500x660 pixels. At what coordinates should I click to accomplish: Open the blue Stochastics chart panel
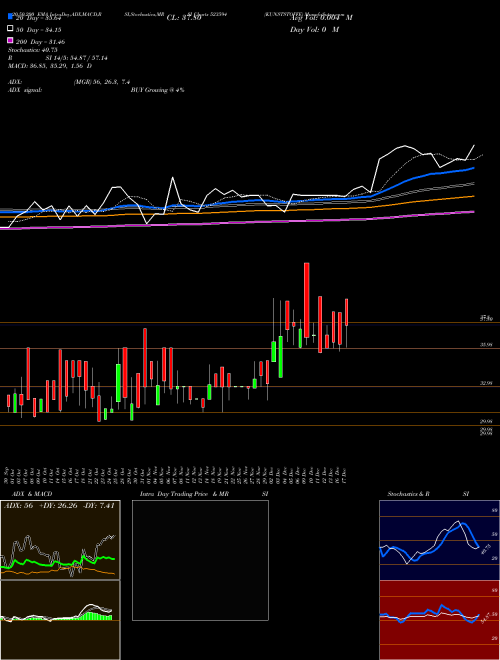(x=439, y=540)
